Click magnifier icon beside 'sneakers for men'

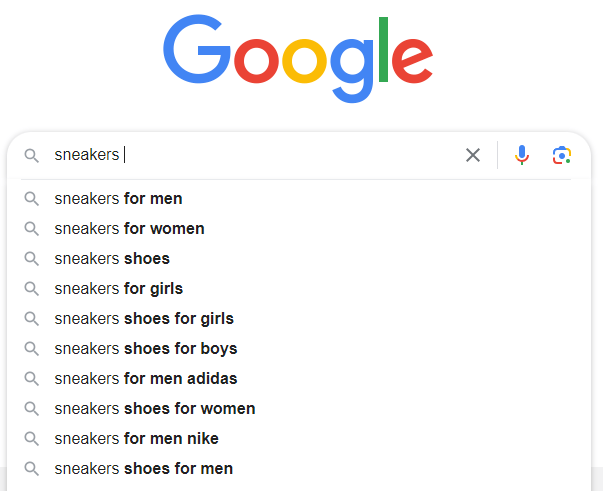(32, 198)
